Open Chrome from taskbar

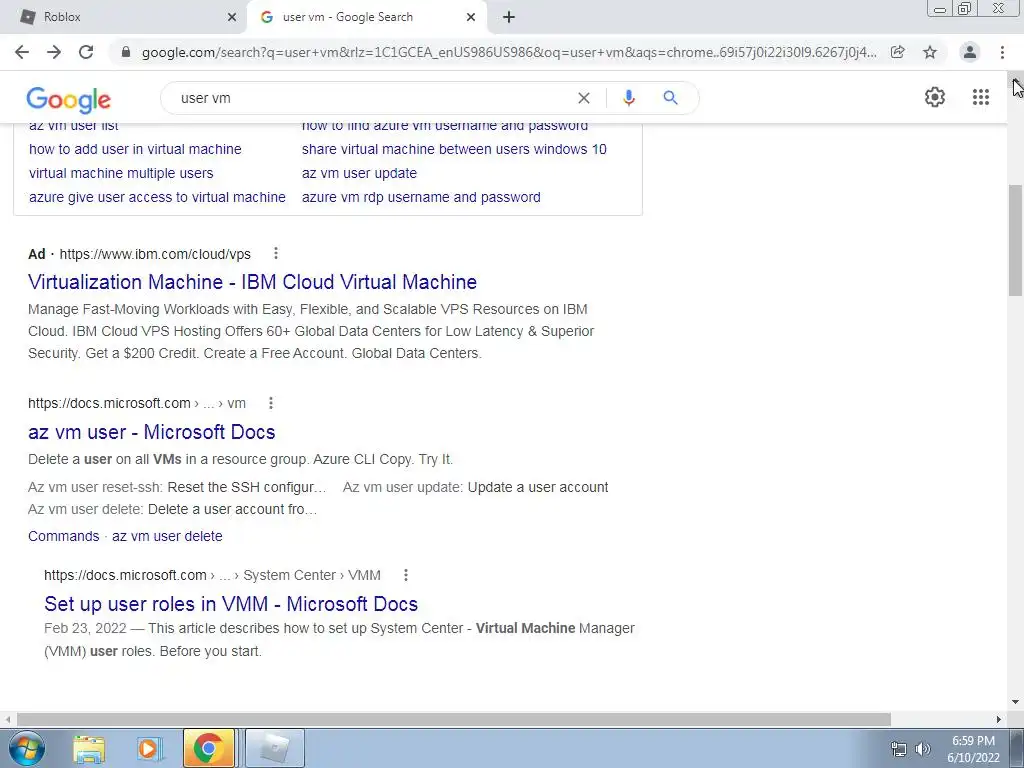tap(208, 748)
